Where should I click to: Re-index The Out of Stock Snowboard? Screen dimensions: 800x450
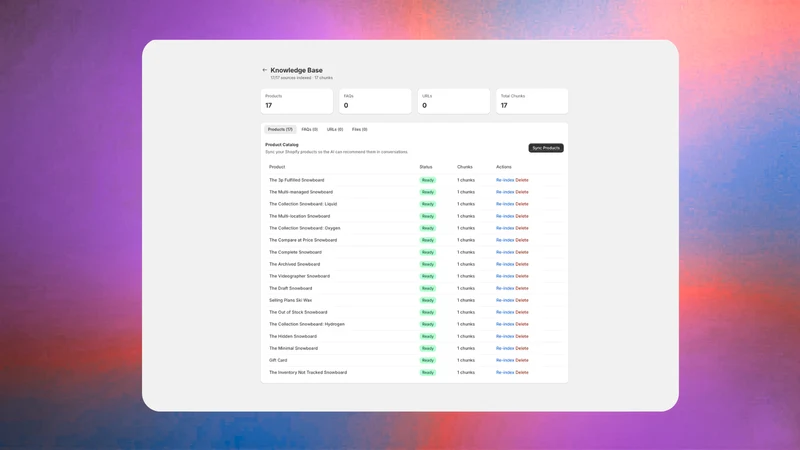[x=505, y=312]
